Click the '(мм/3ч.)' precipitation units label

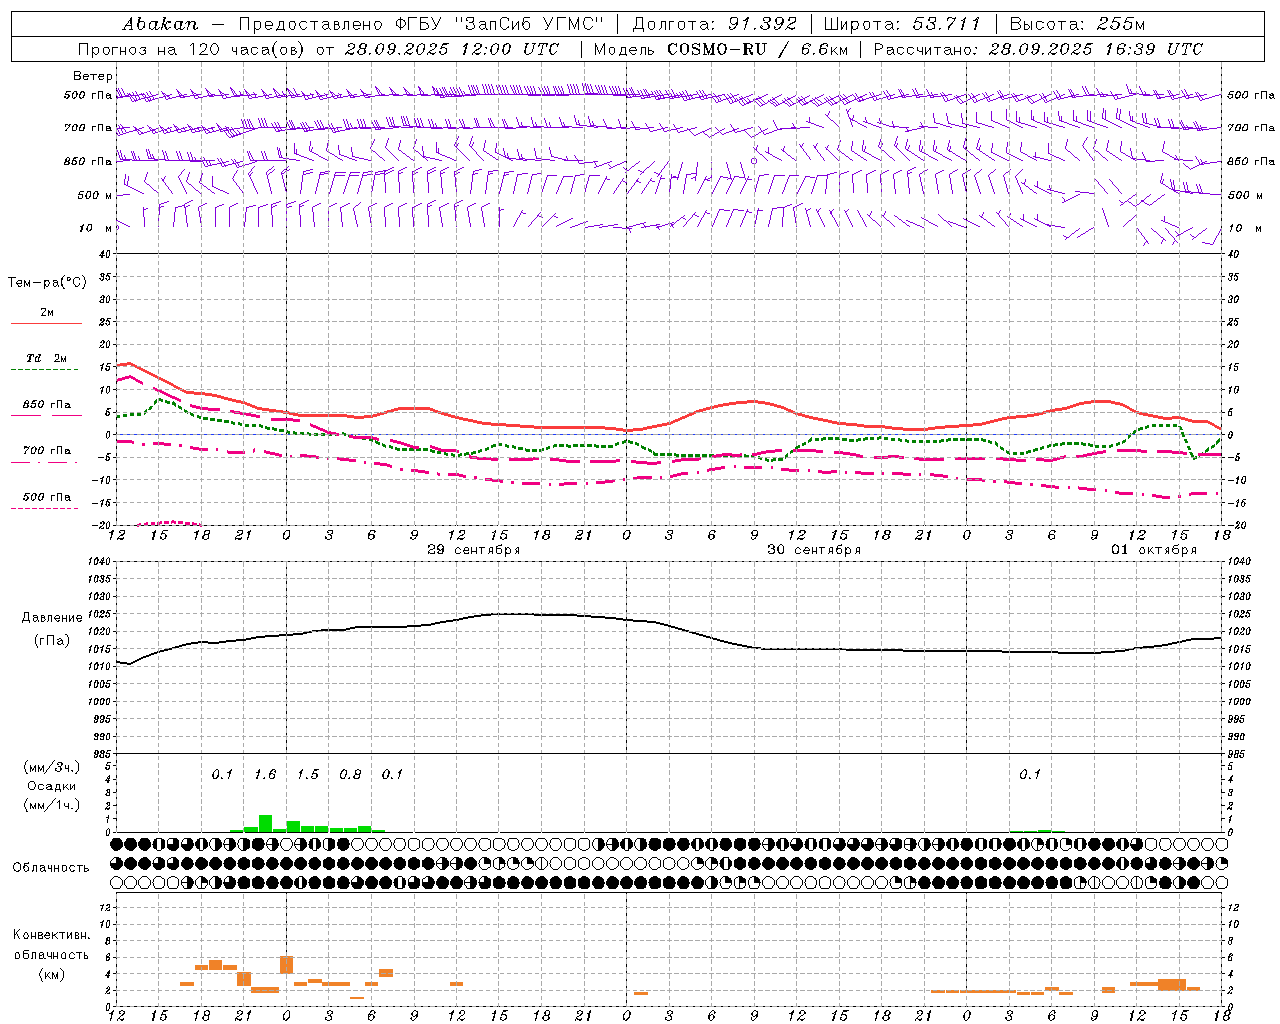[51, 767]
